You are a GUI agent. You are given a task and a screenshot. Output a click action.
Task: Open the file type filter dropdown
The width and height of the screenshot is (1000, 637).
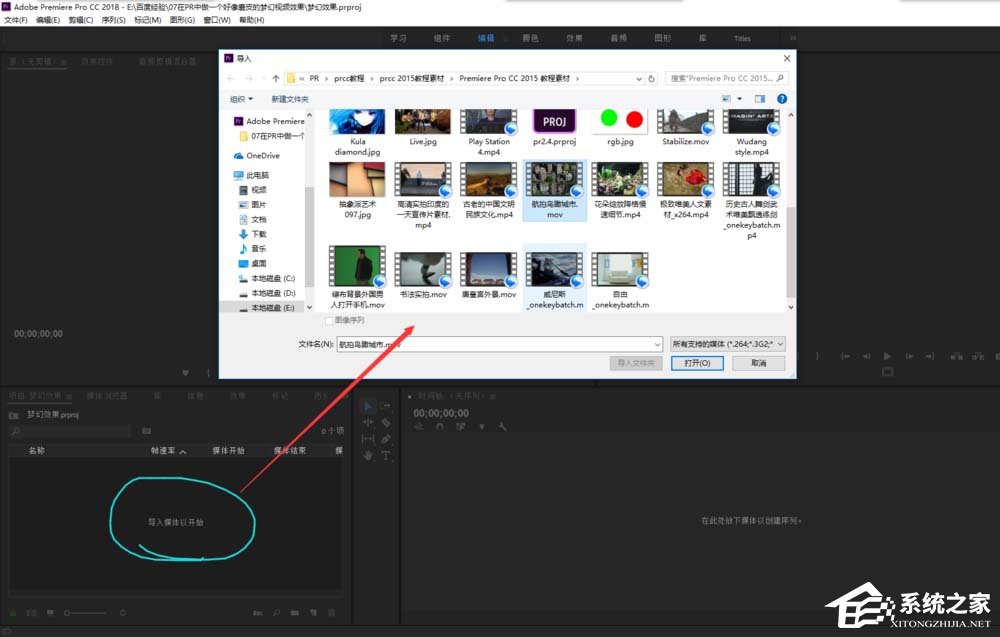tap(728, 344)
